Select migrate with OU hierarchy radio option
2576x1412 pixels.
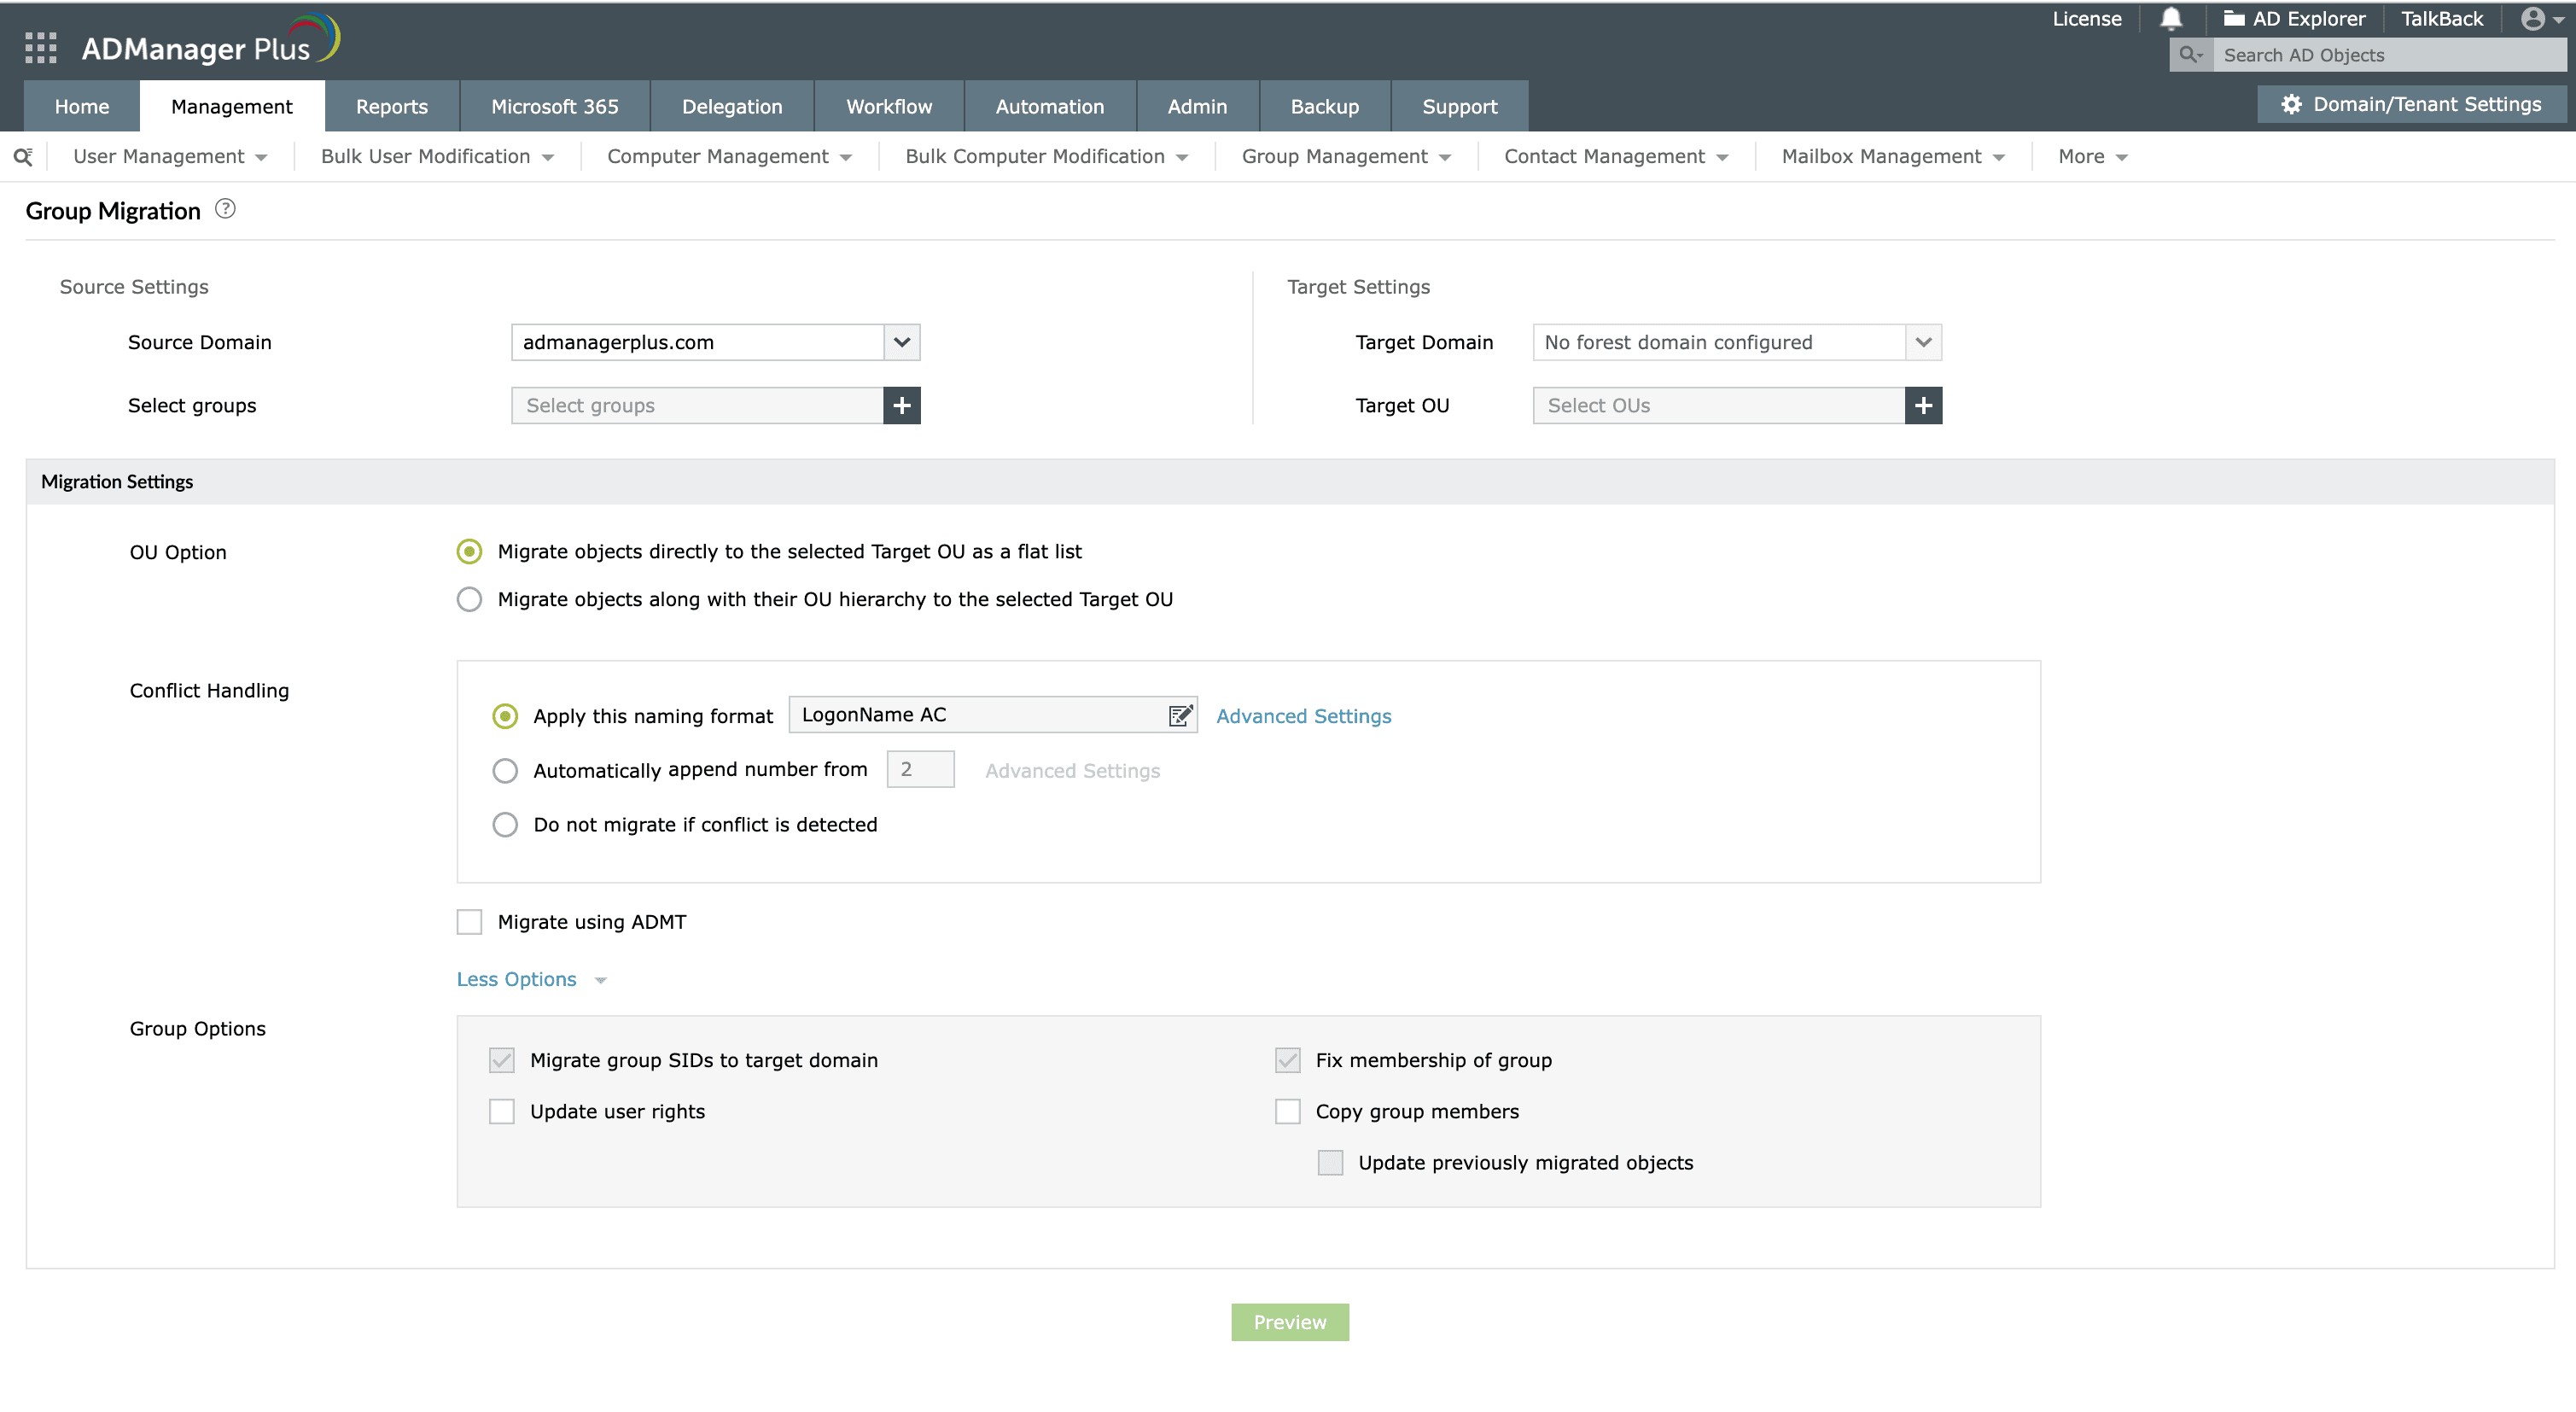[x=469, y=599]
